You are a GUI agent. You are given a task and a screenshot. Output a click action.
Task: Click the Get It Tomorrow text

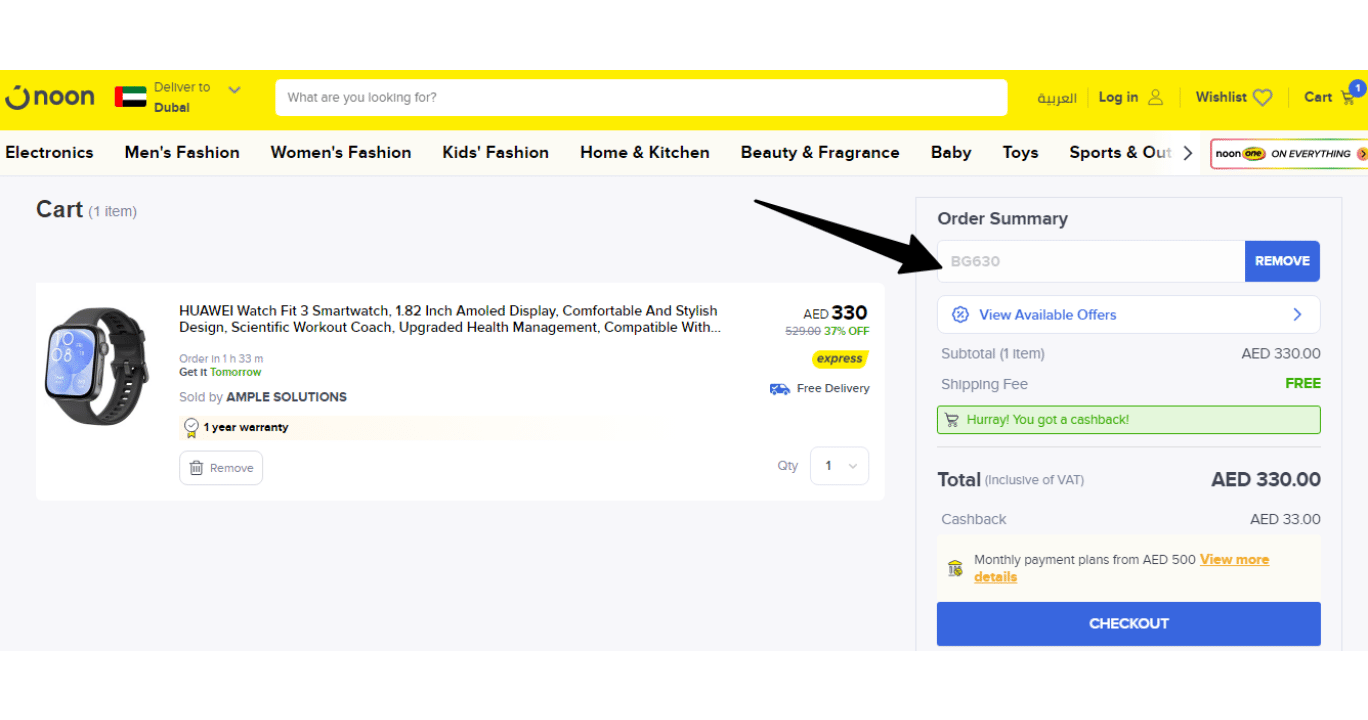[x=220, y=372]
